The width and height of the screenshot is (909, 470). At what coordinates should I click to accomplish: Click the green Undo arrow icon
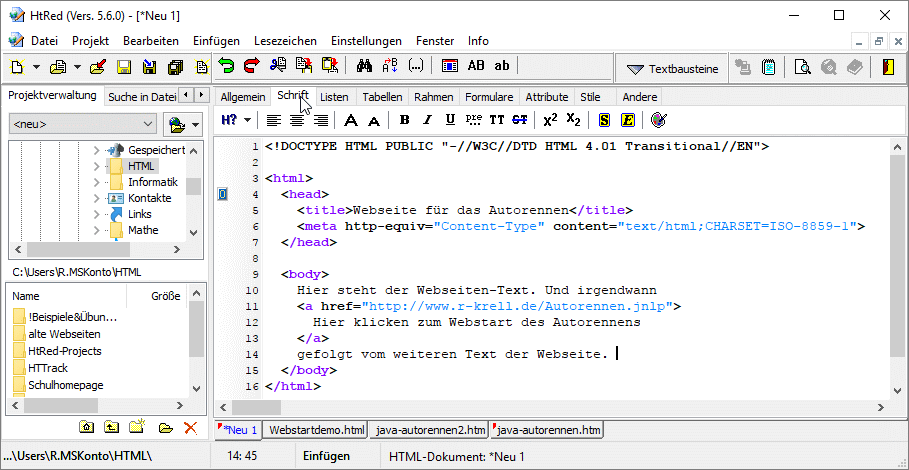(227, 67)
